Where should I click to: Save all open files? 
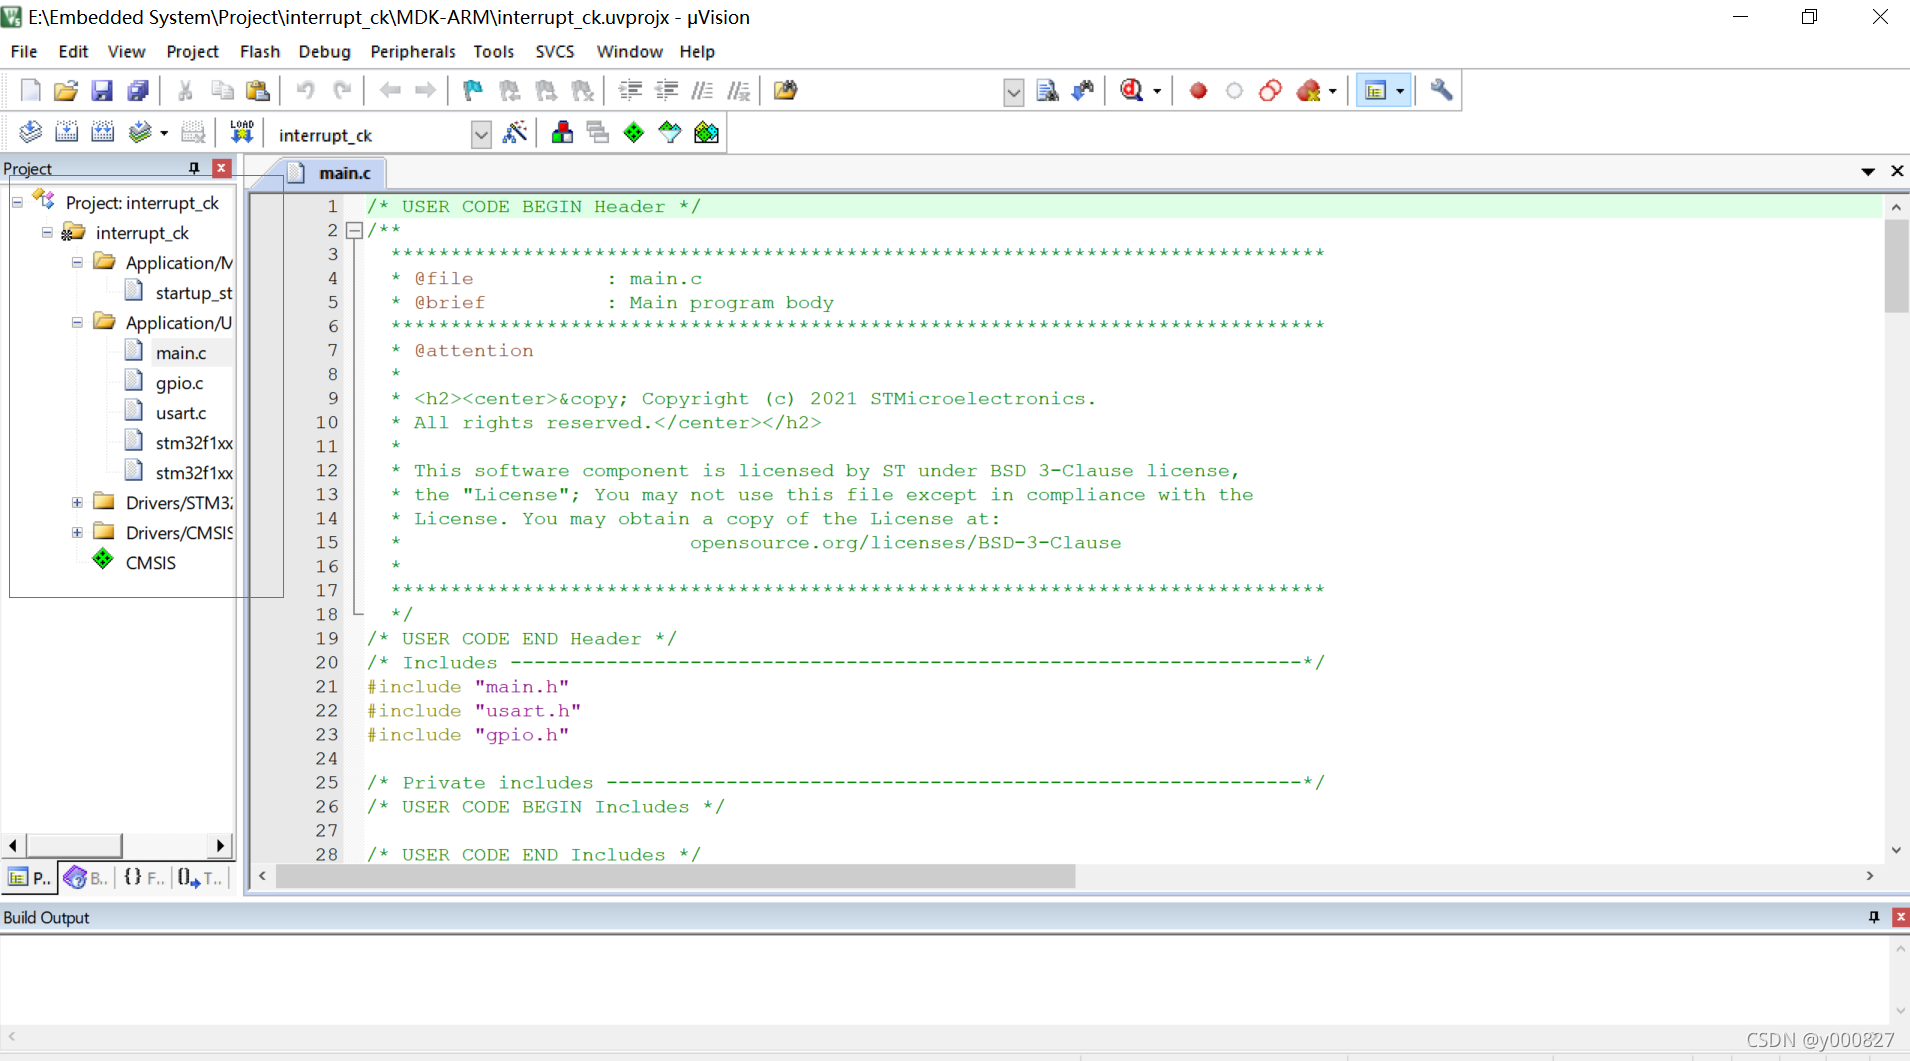(x=138, y=91)
